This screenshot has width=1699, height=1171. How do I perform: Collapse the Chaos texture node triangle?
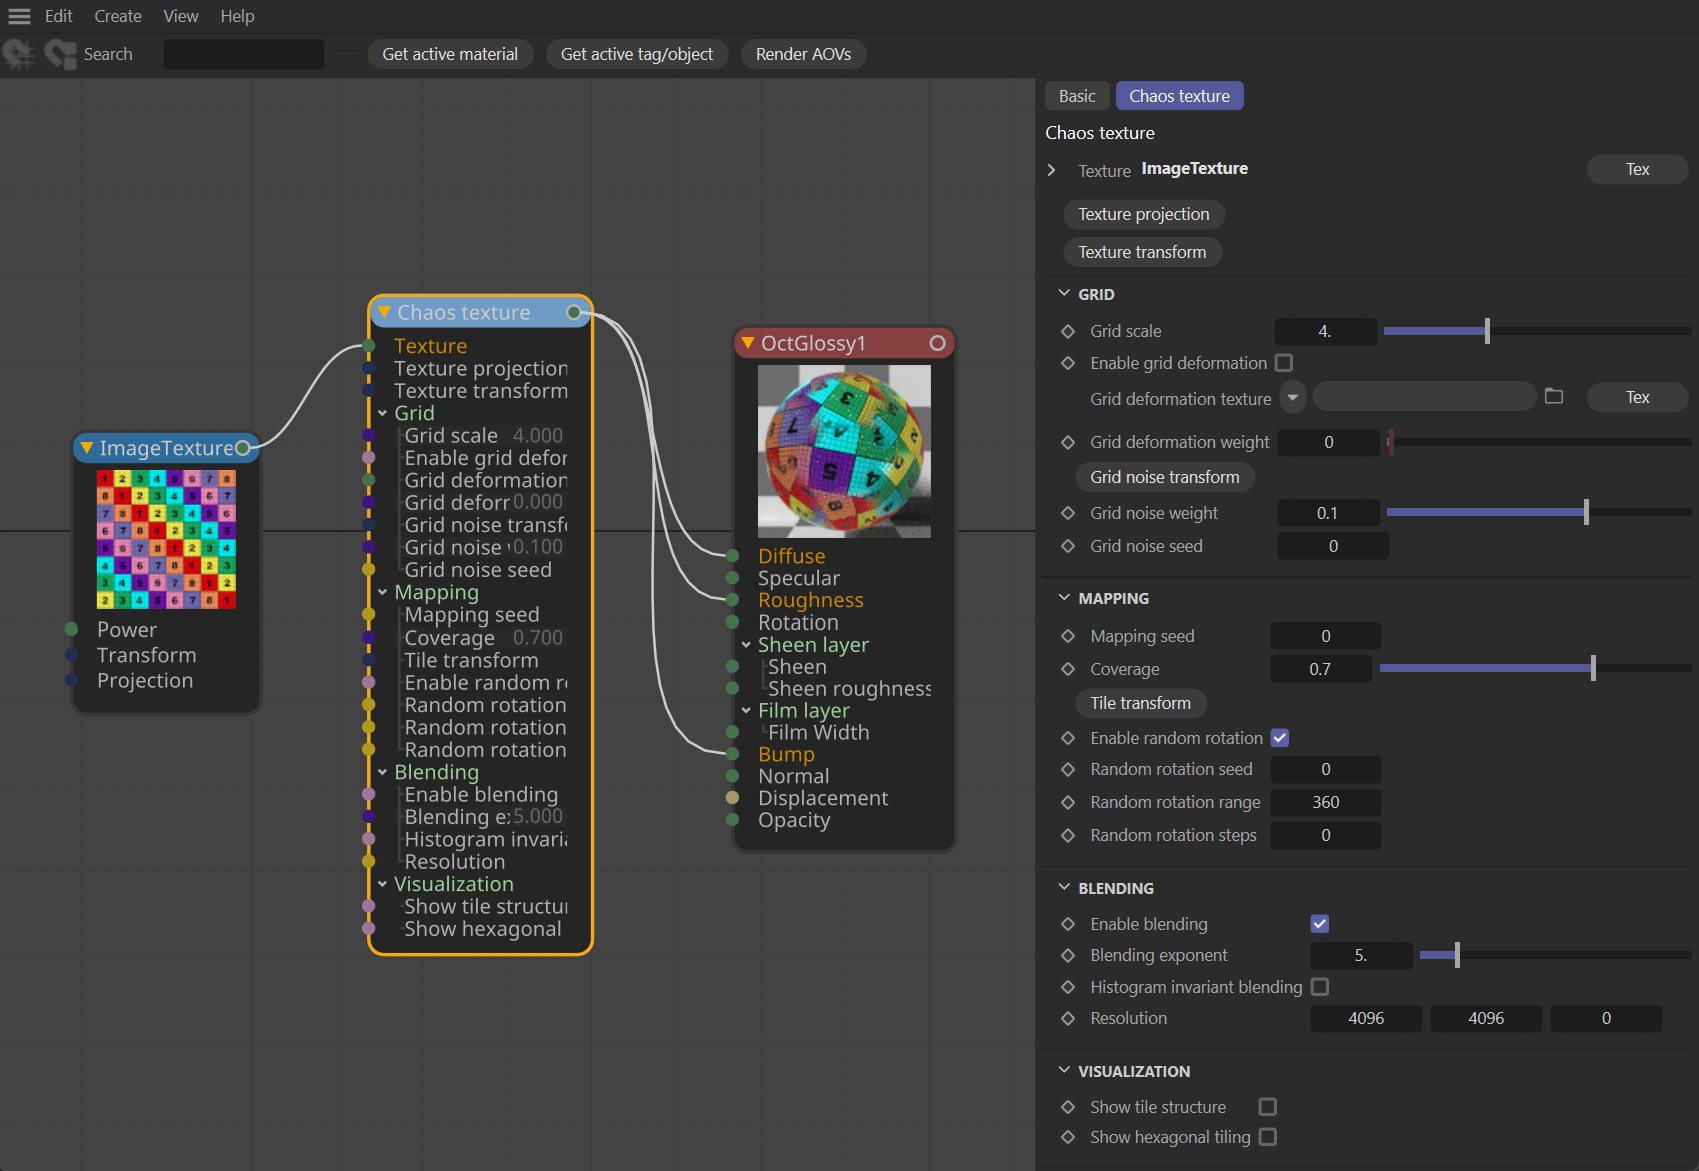click(384, 312)
